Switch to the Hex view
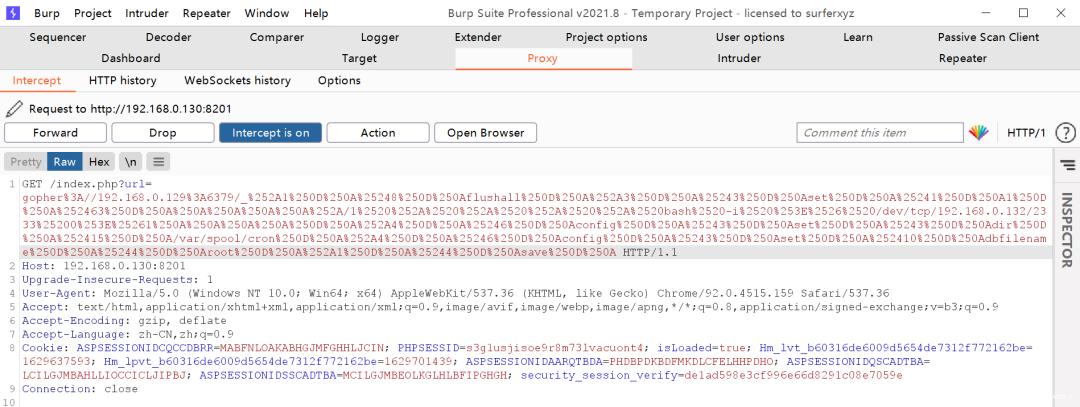 tap(99, 162)
